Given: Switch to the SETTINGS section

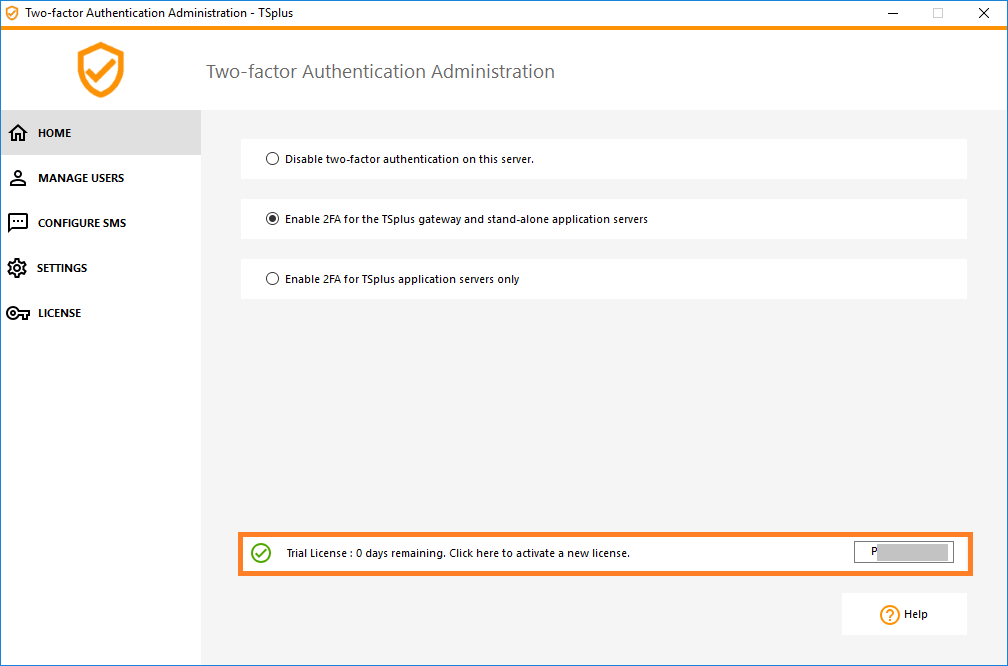Looking at the screenshot, I should [62, 267].
